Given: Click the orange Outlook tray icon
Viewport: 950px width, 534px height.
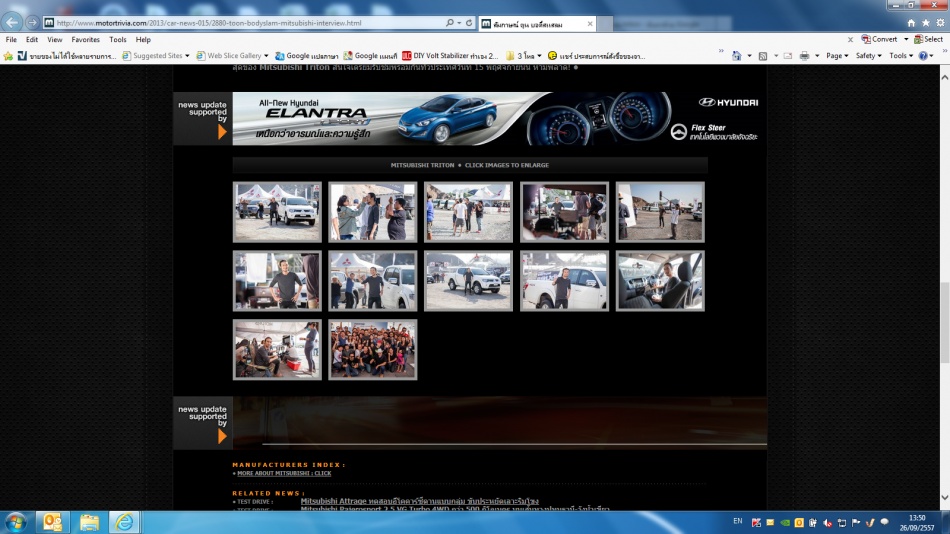Looking at the screenshot, I should 799,522.
